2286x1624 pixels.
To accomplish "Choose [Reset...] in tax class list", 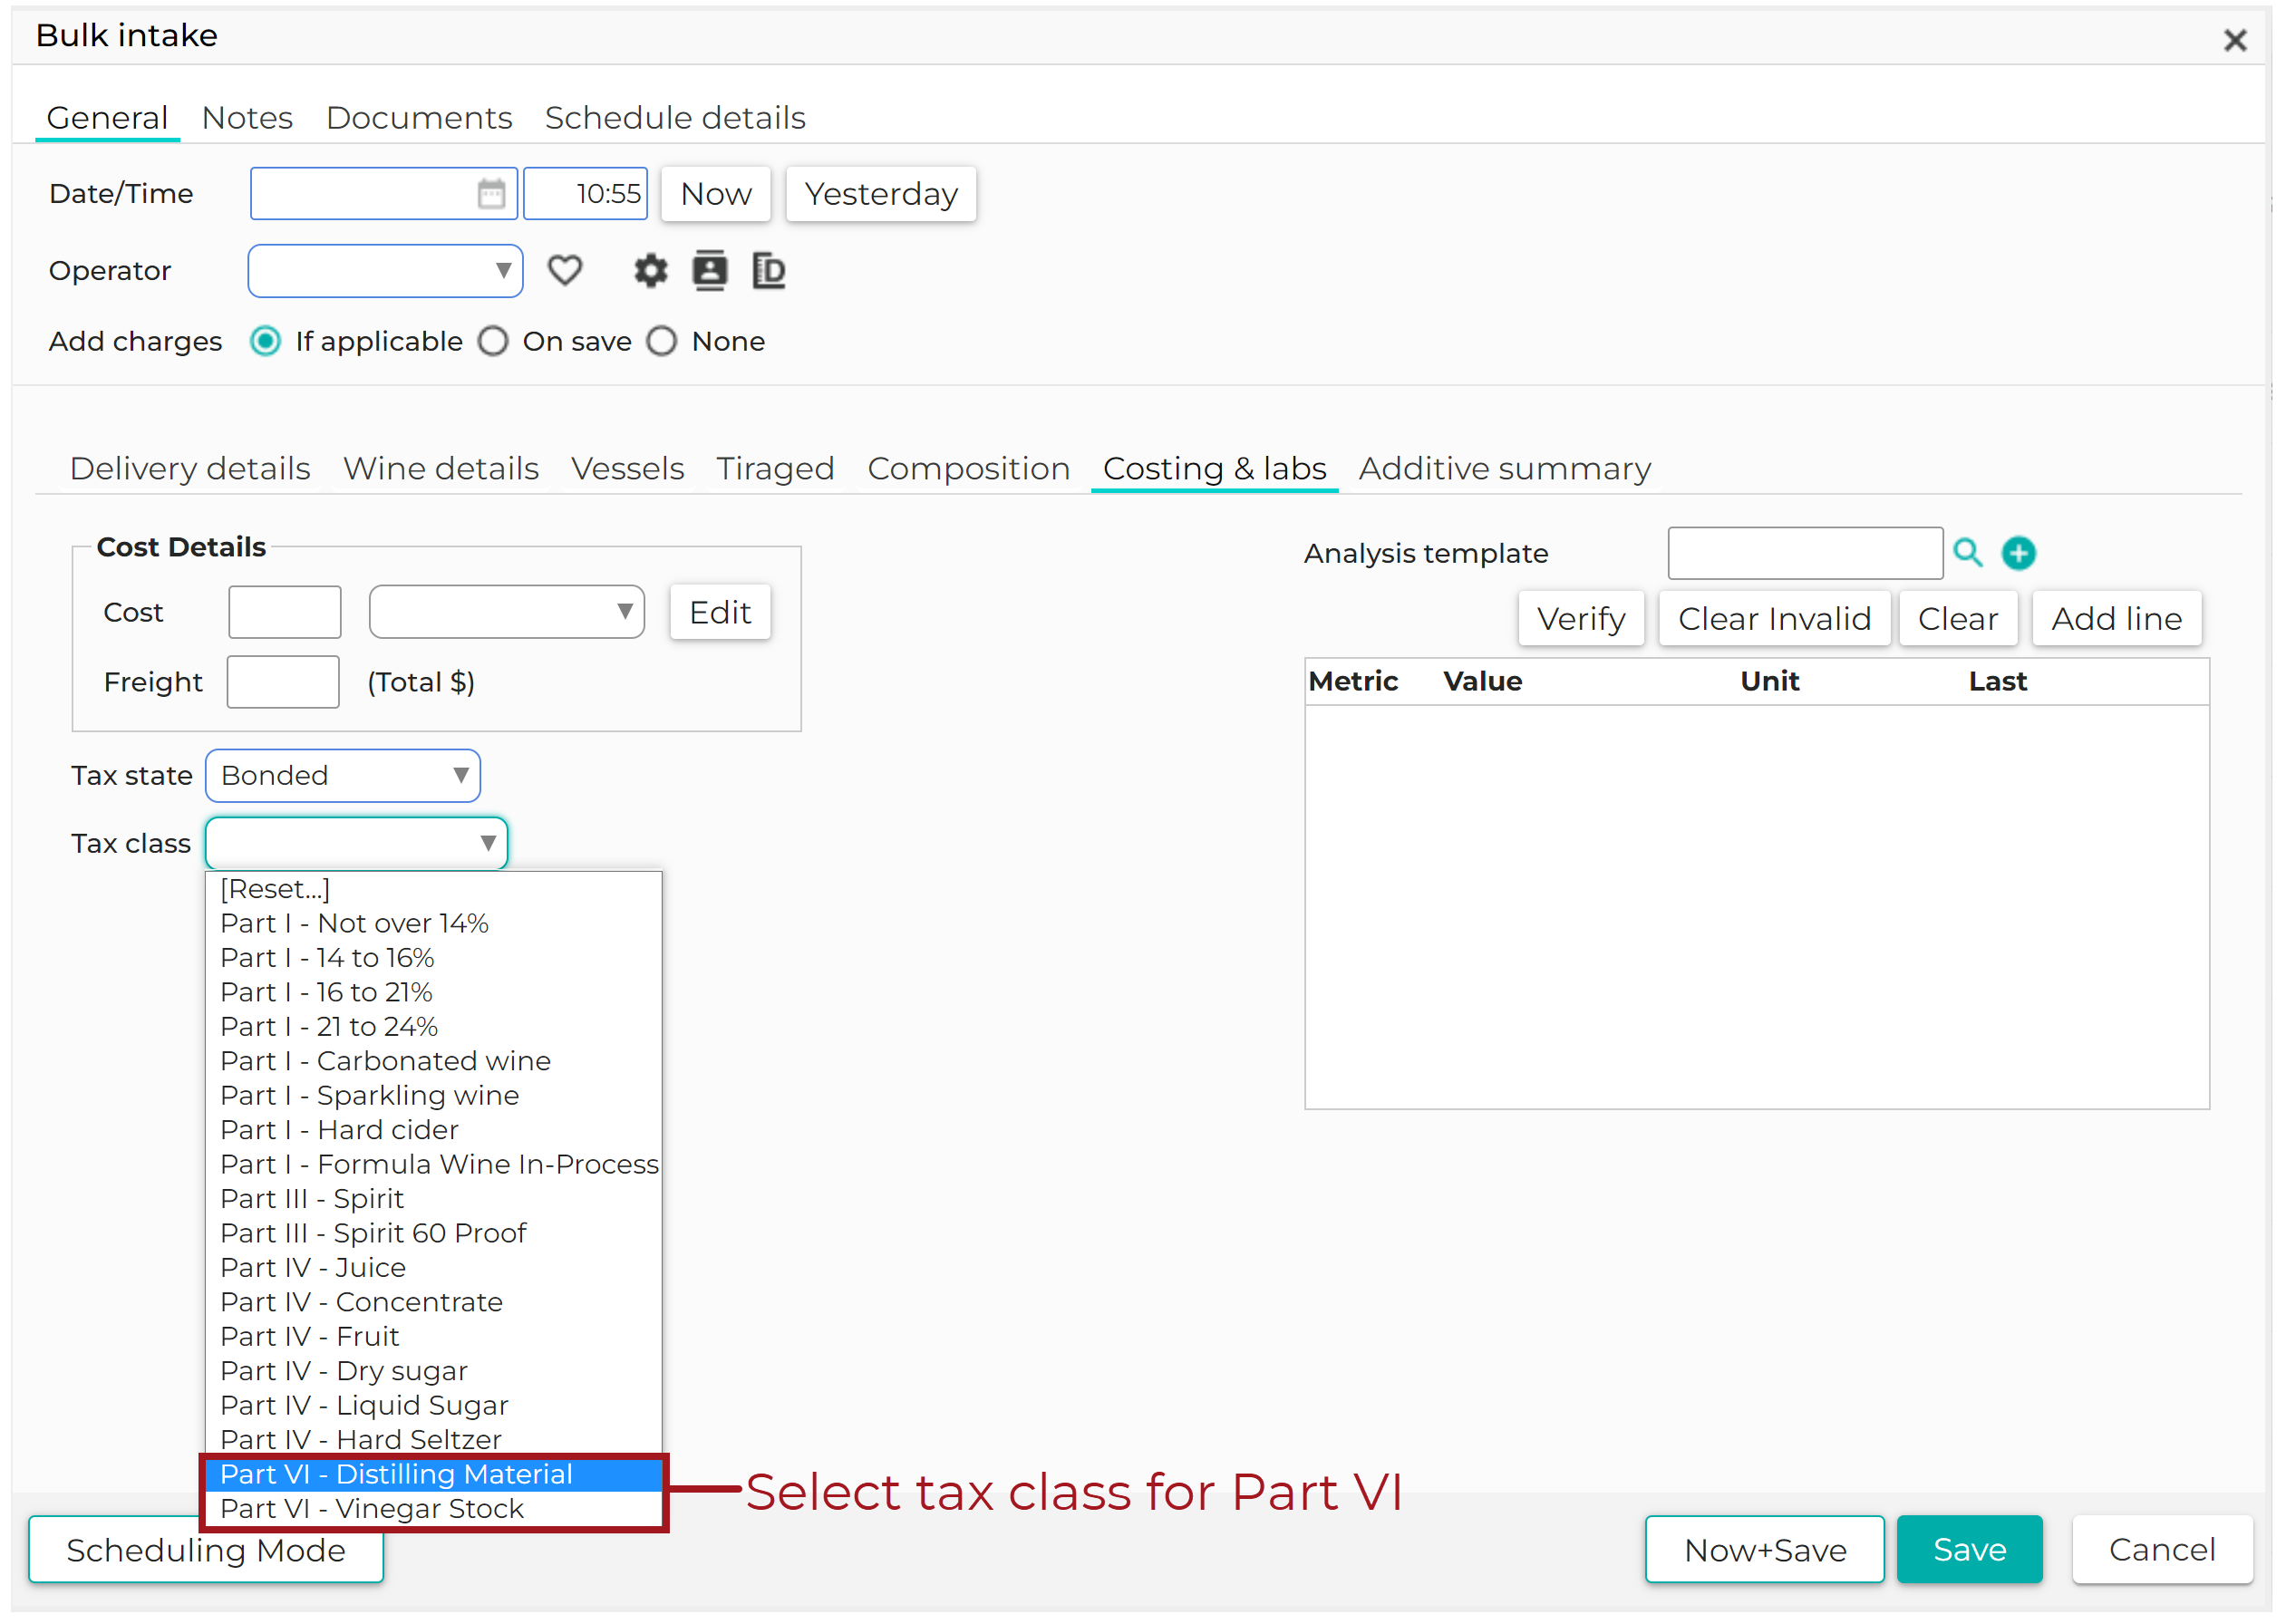I will point(433,889).
